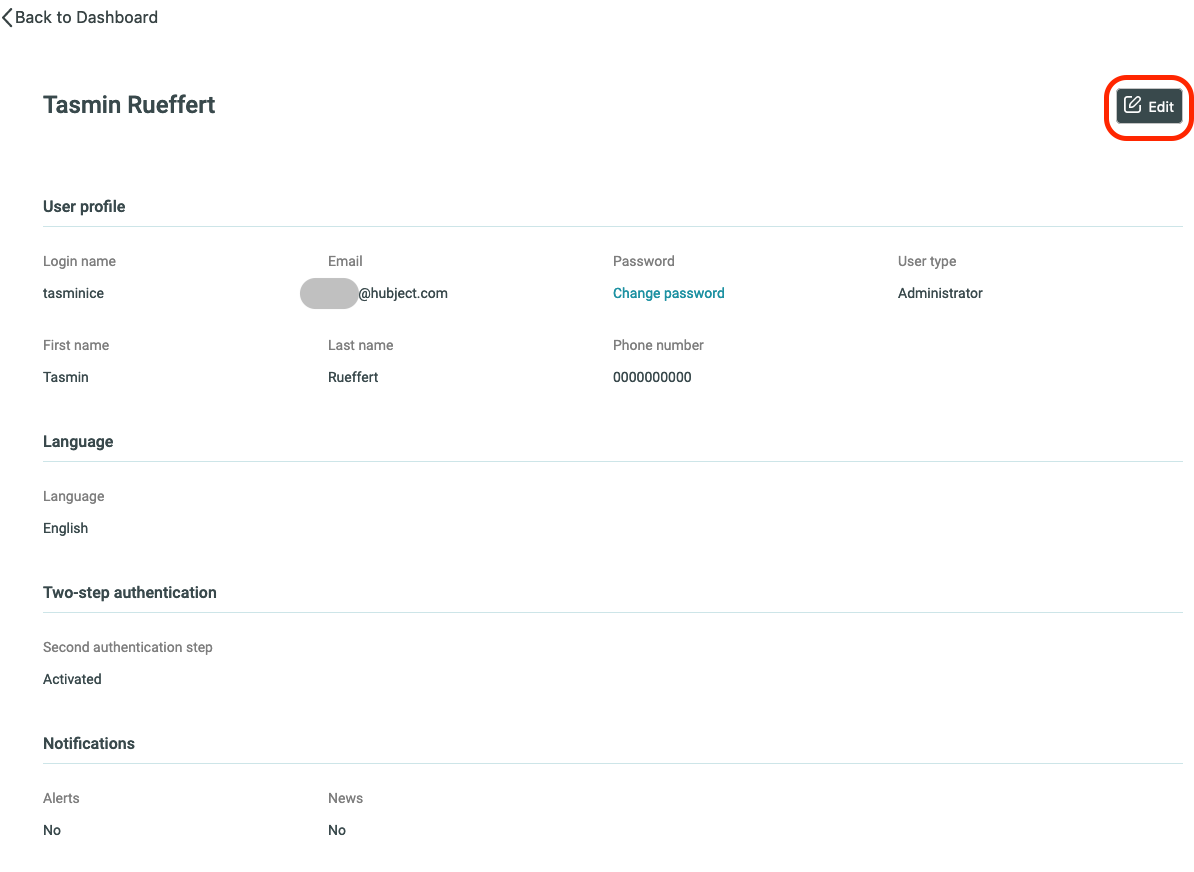Select the Administrator user type value
The width and height of the screenshot is (1194, 872).
click(940, 293)
